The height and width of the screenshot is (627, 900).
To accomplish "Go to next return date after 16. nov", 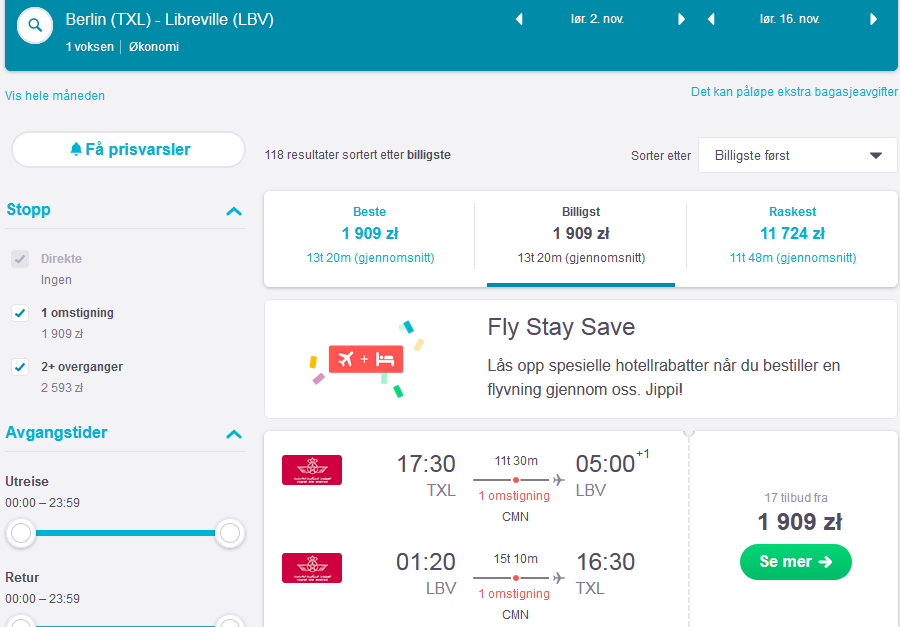I will click(874, 20).
